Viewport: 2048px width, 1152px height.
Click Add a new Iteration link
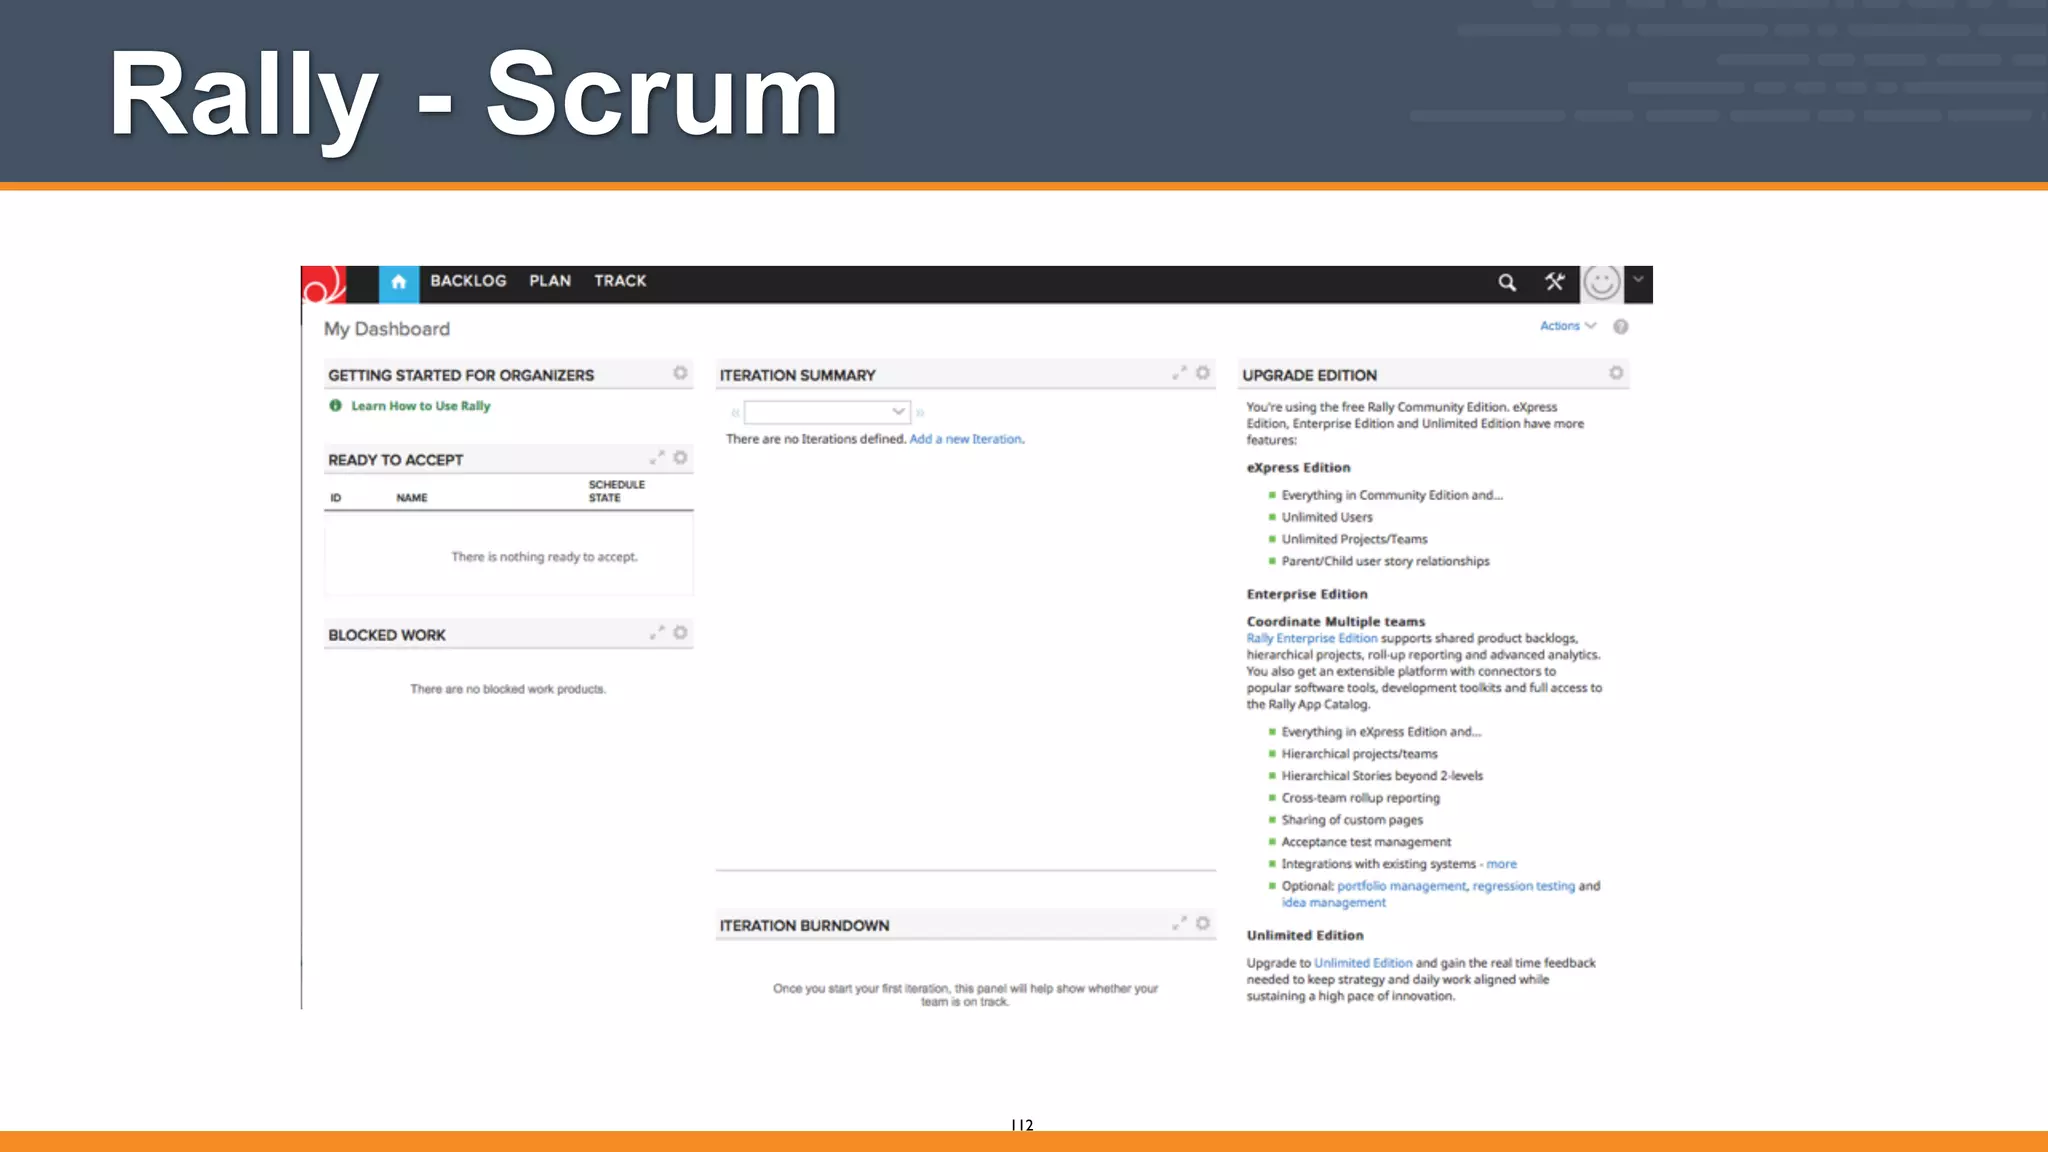coord(966,439)
